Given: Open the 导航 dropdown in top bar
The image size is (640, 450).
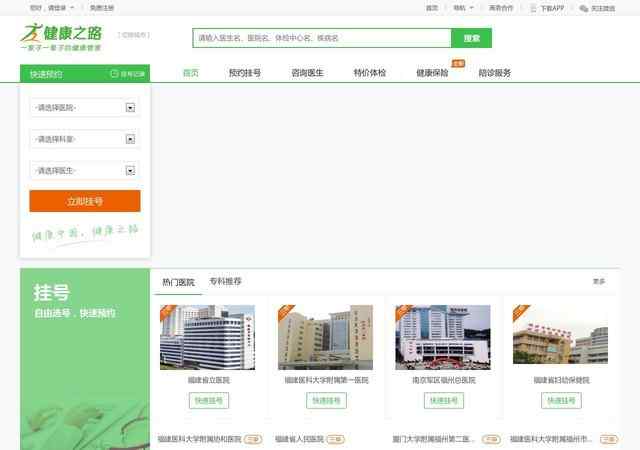Looking at the screenshot, I should coord(463,8).
